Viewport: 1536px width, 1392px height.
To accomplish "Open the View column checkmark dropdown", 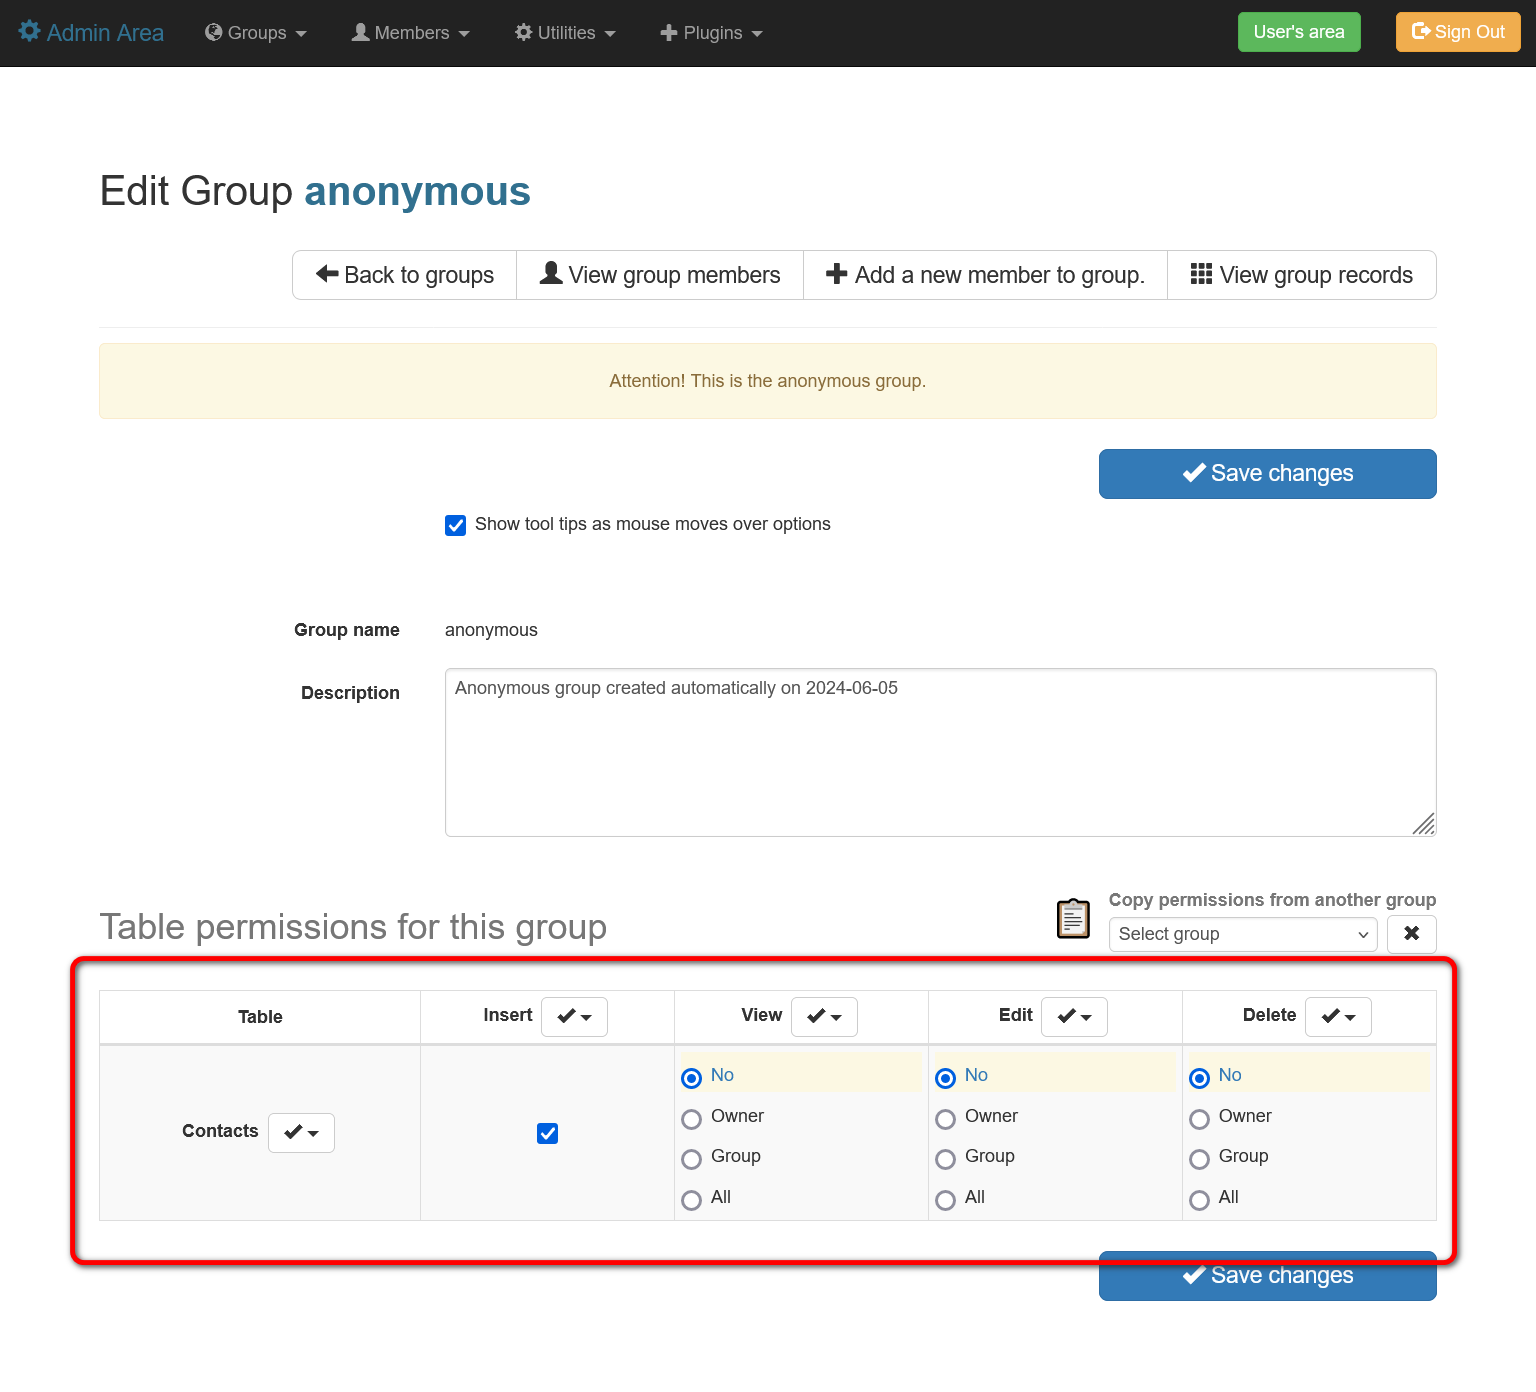I will pos(824,1017).
